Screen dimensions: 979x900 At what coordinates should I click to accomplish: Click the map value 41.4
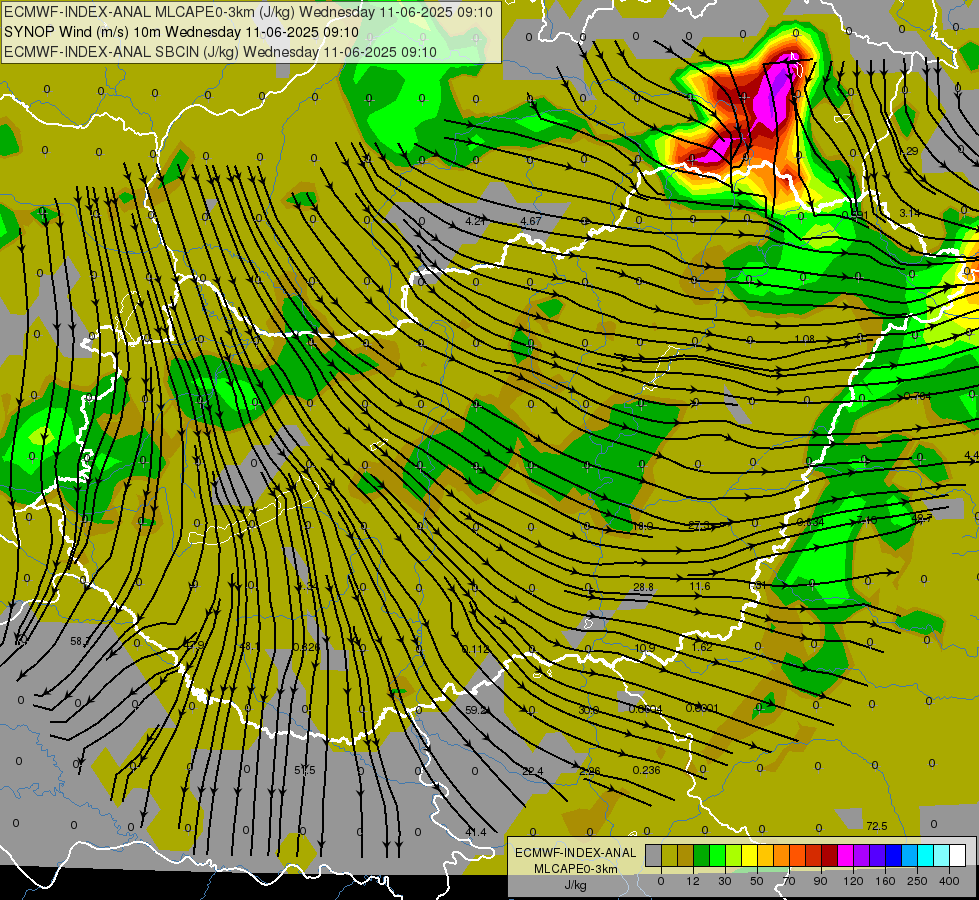coord(476,832)
